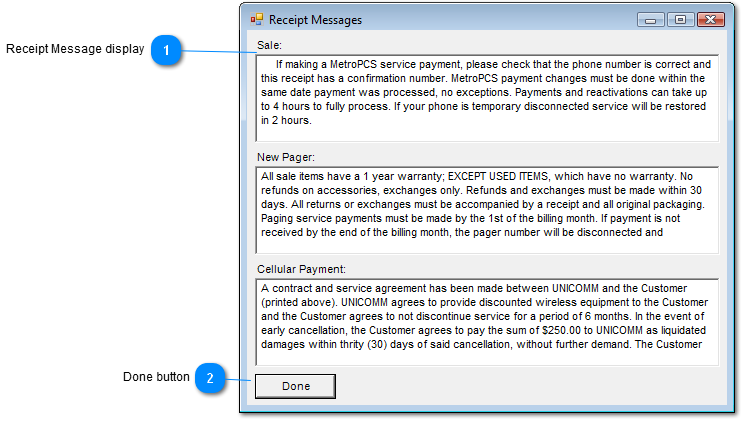Click into the New Pager message text box

pos(487,210)
